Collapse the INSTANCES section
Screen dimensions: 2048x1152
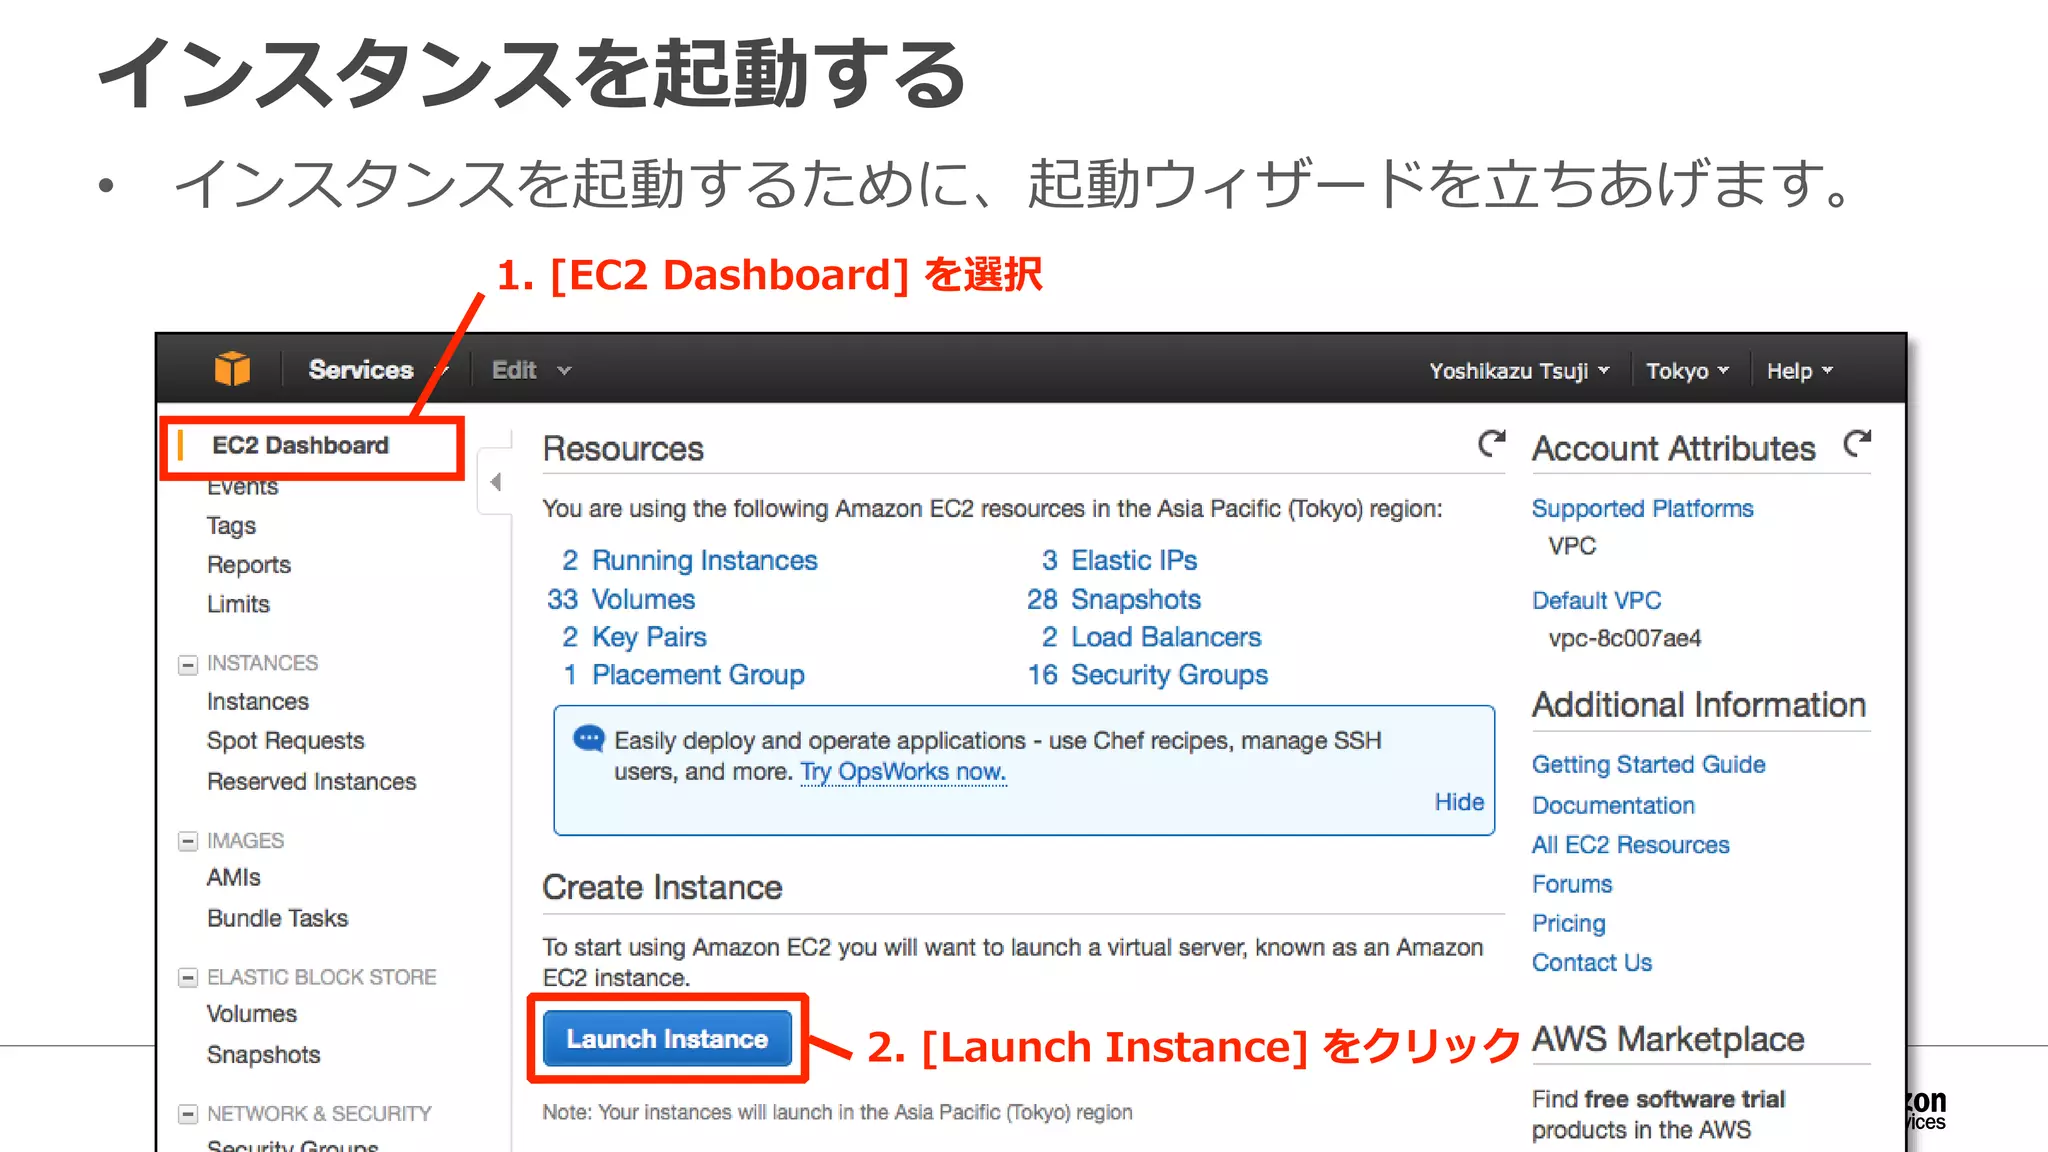[x=187, y=664]
